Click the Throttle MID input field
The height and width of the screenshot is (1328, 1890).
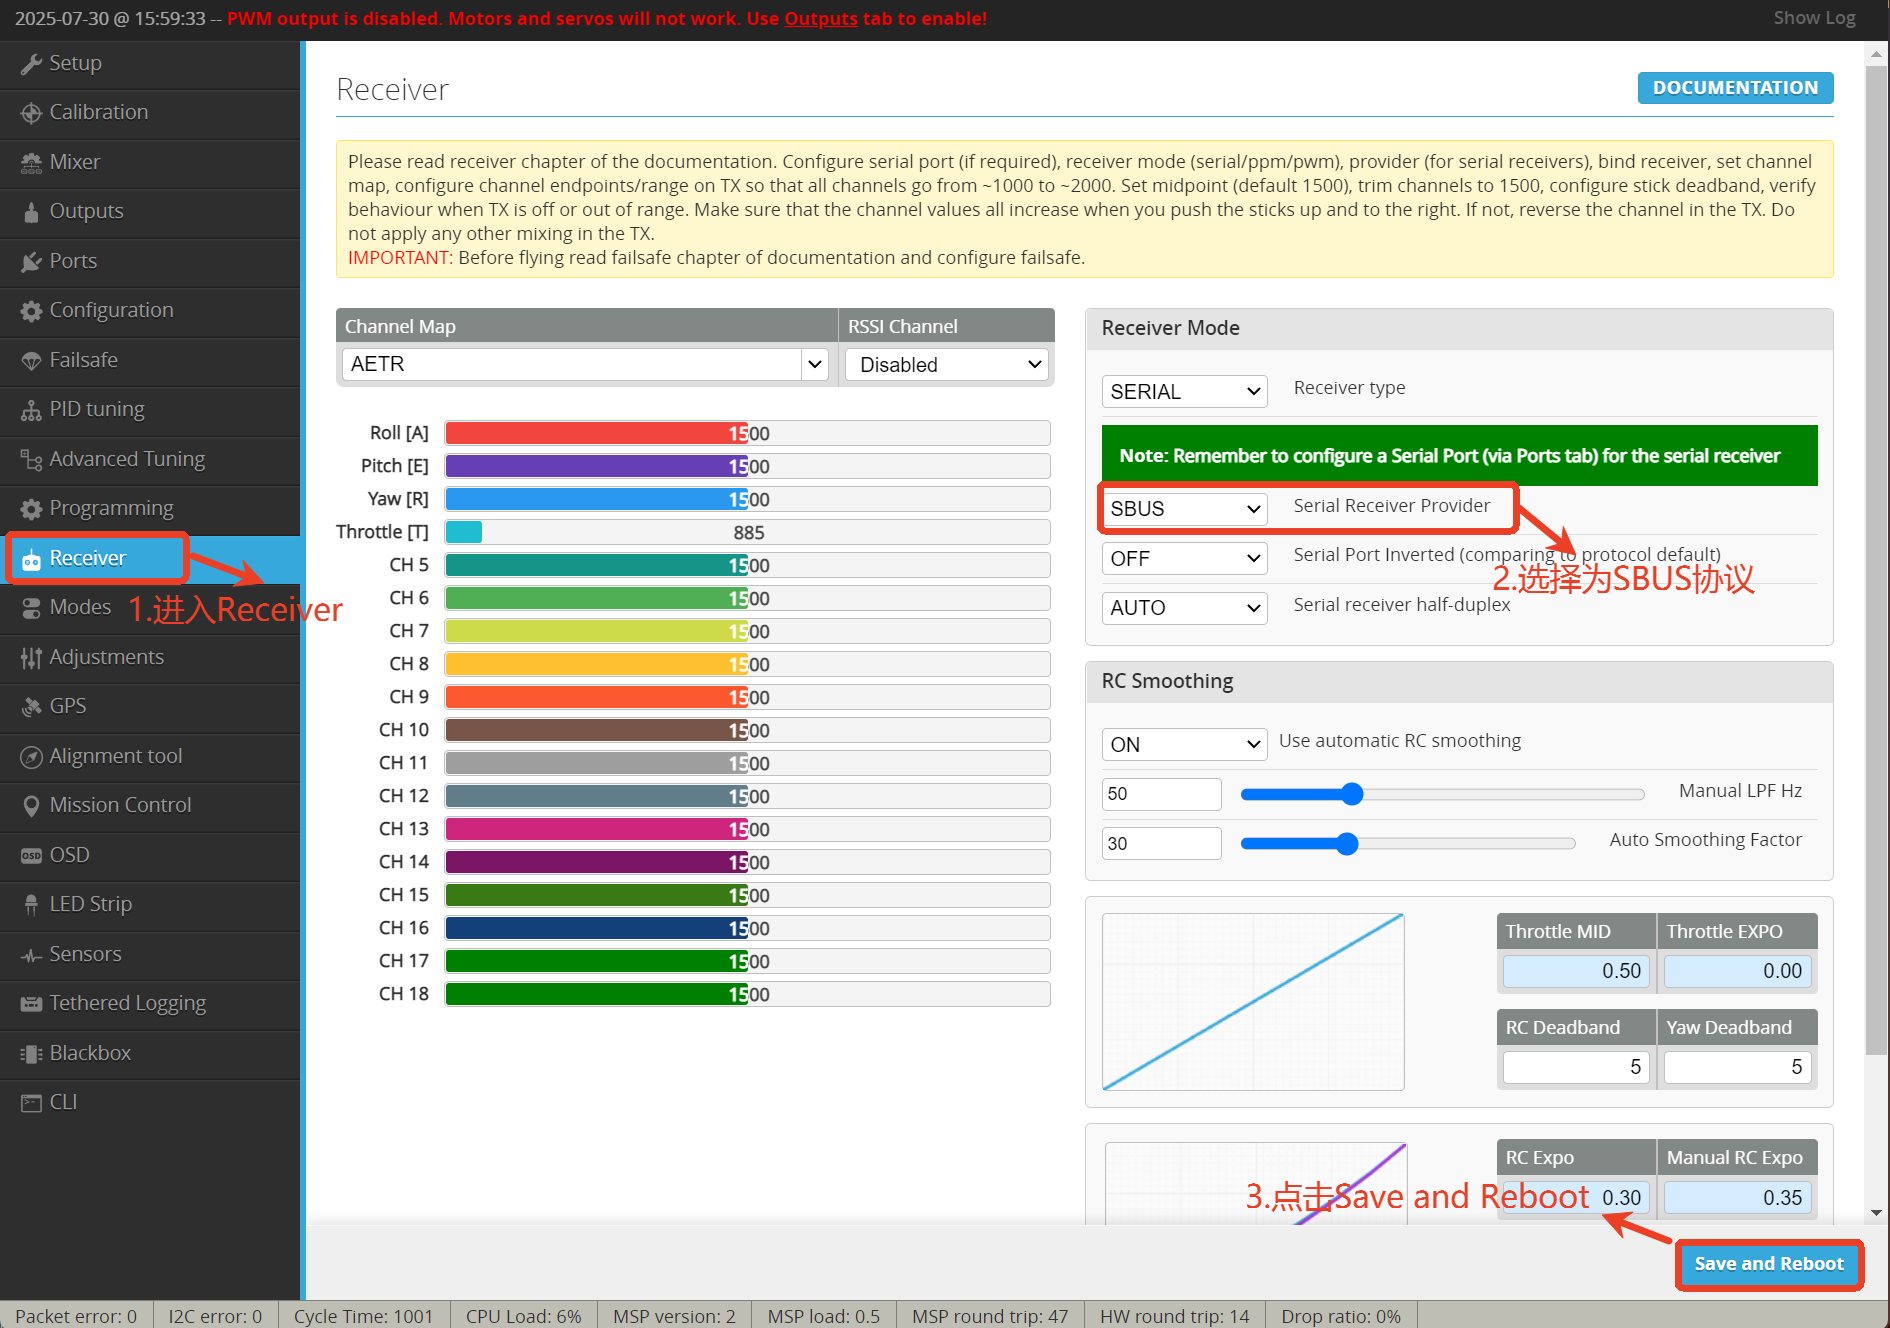coord(1575,971)
